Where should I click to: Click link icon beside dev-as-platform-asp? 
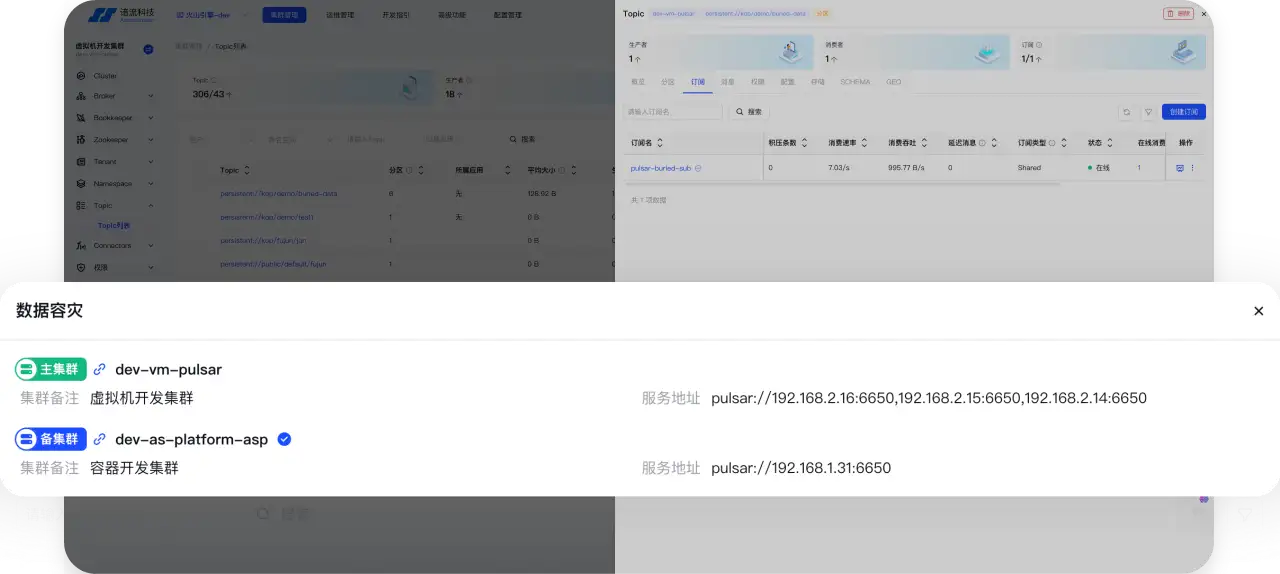[x=99, y=440]
